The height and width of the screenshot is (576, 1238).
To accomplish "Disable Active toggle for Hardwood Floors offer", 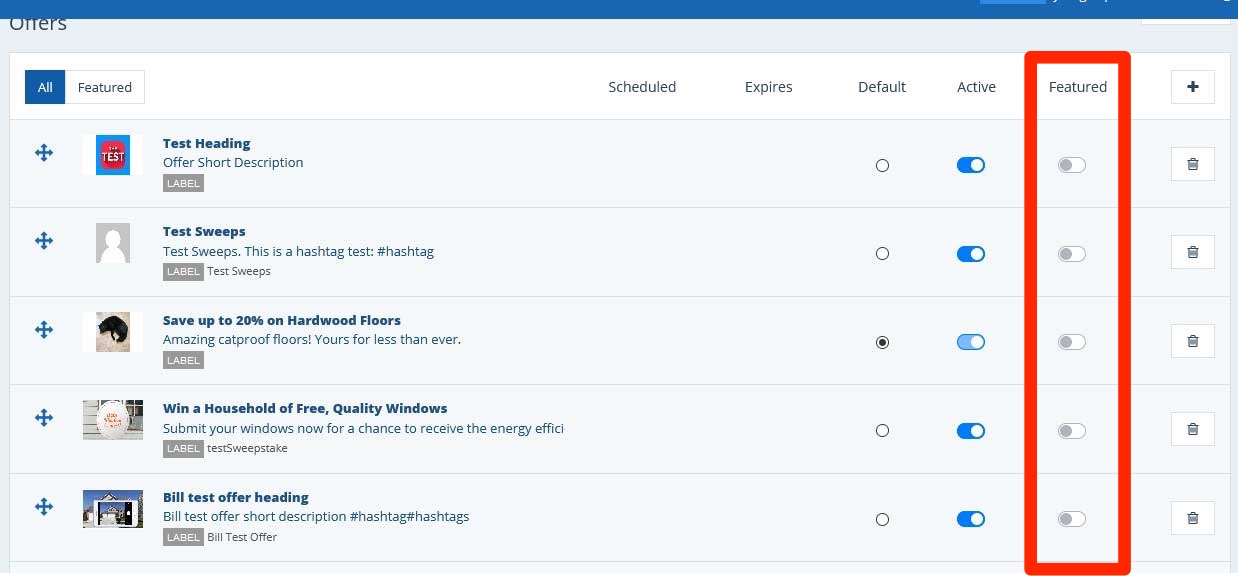I will point(970,342).
